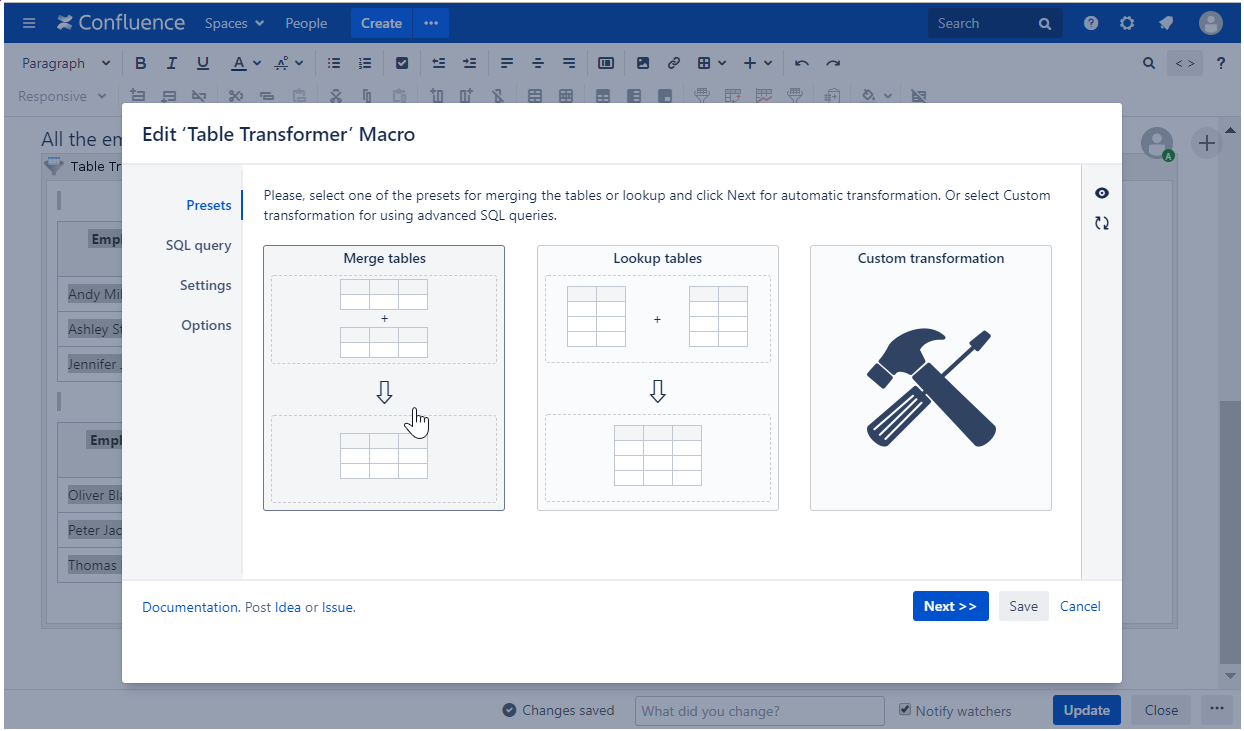Open the Spaces dropdown menu

pos(234,23)
